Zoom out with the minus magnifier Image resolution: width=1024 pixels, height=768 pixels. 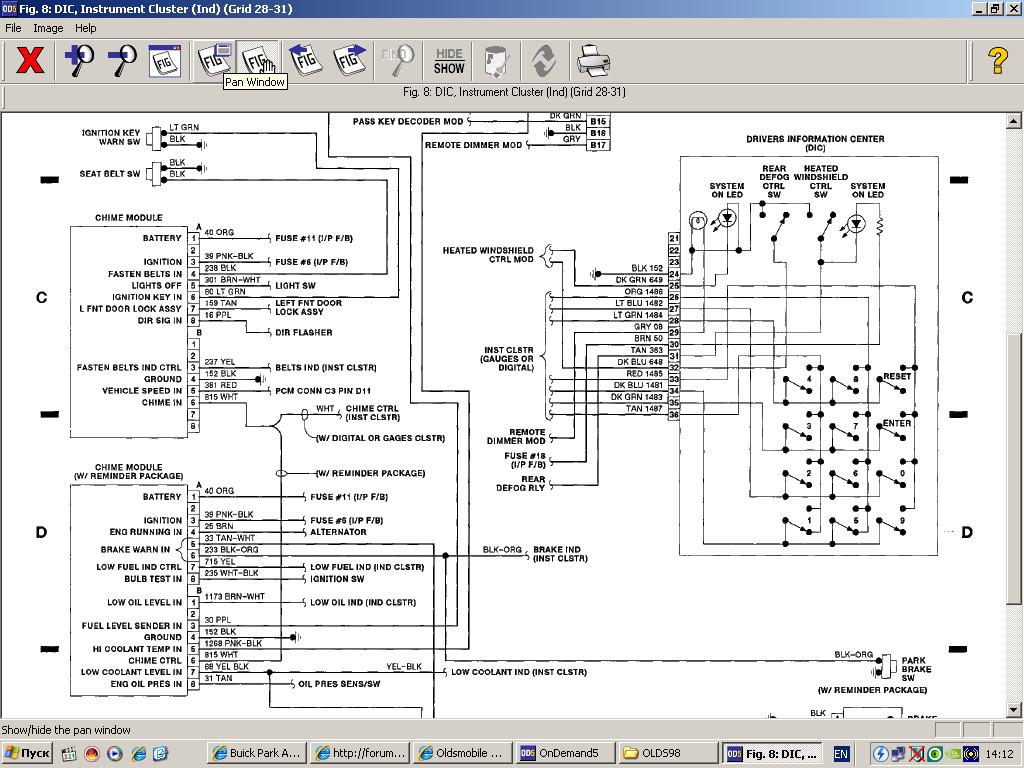(122, 61)
